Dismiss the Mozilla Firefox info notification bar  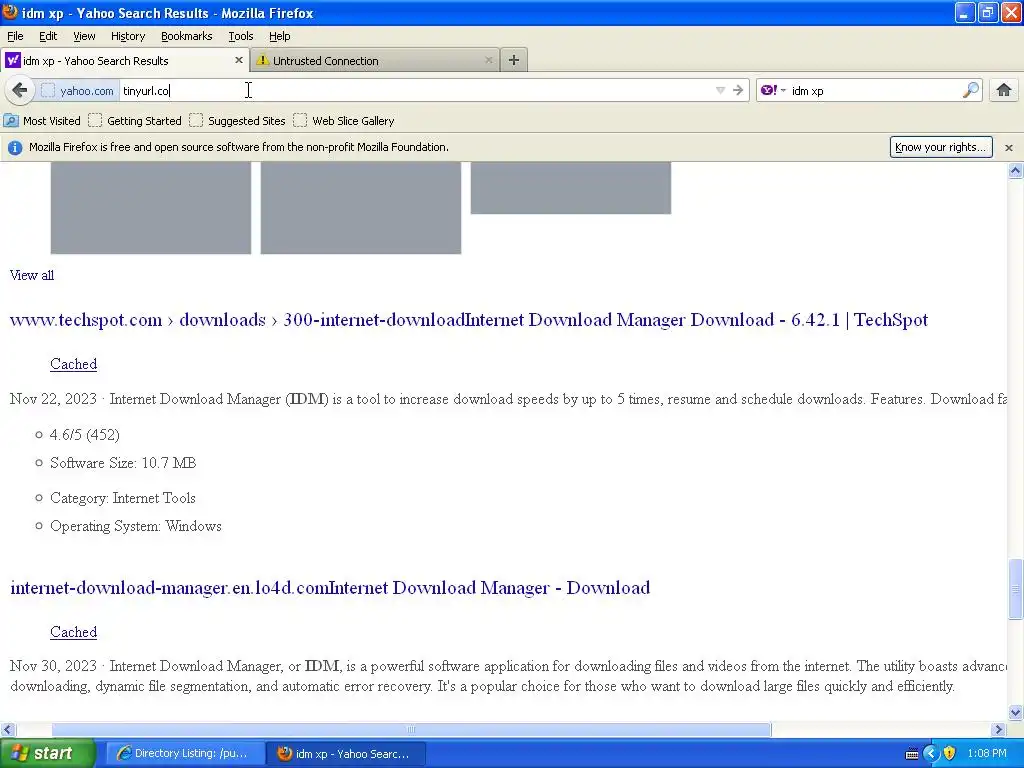point(1008,148)
